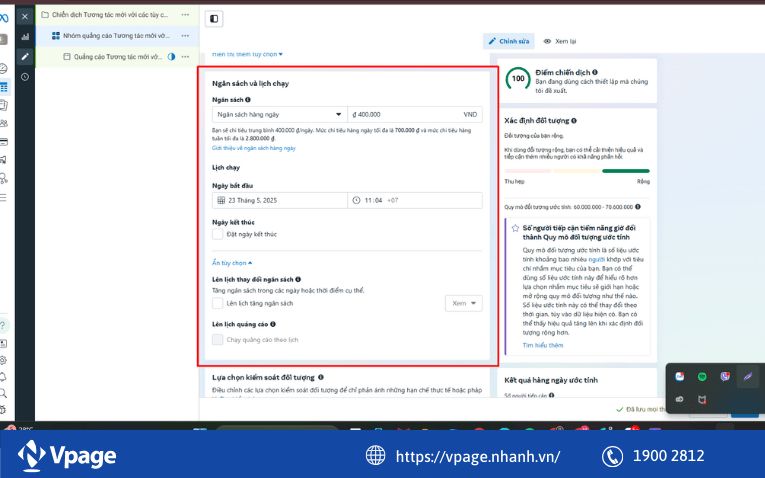765x478 pixels.
Task: Tick the Chạy quảng cáo theo lịch checkbox
Action: point(218,339)
